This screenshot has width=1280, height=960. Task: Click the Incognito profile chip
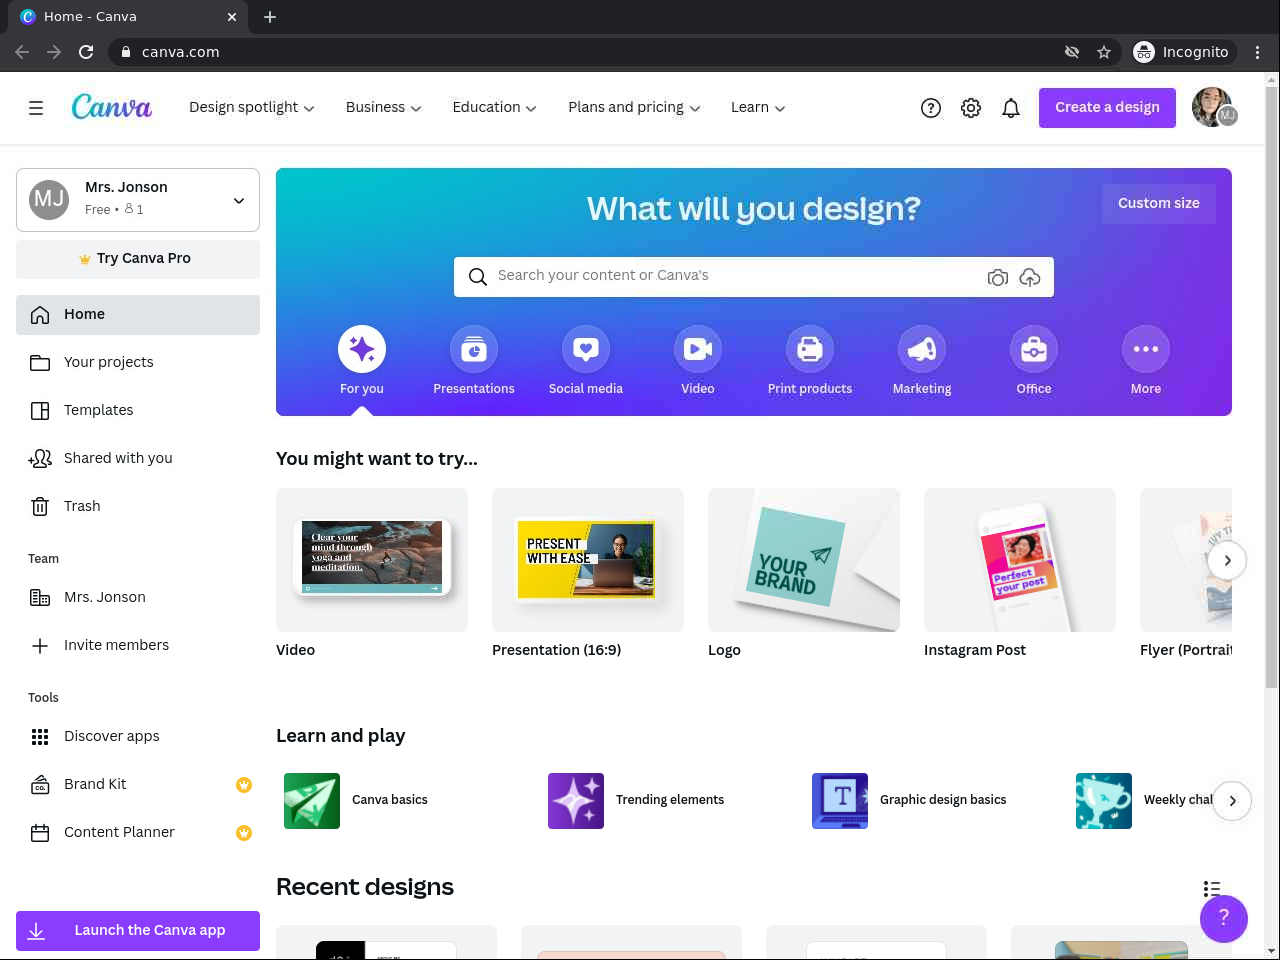[1183, 52]
